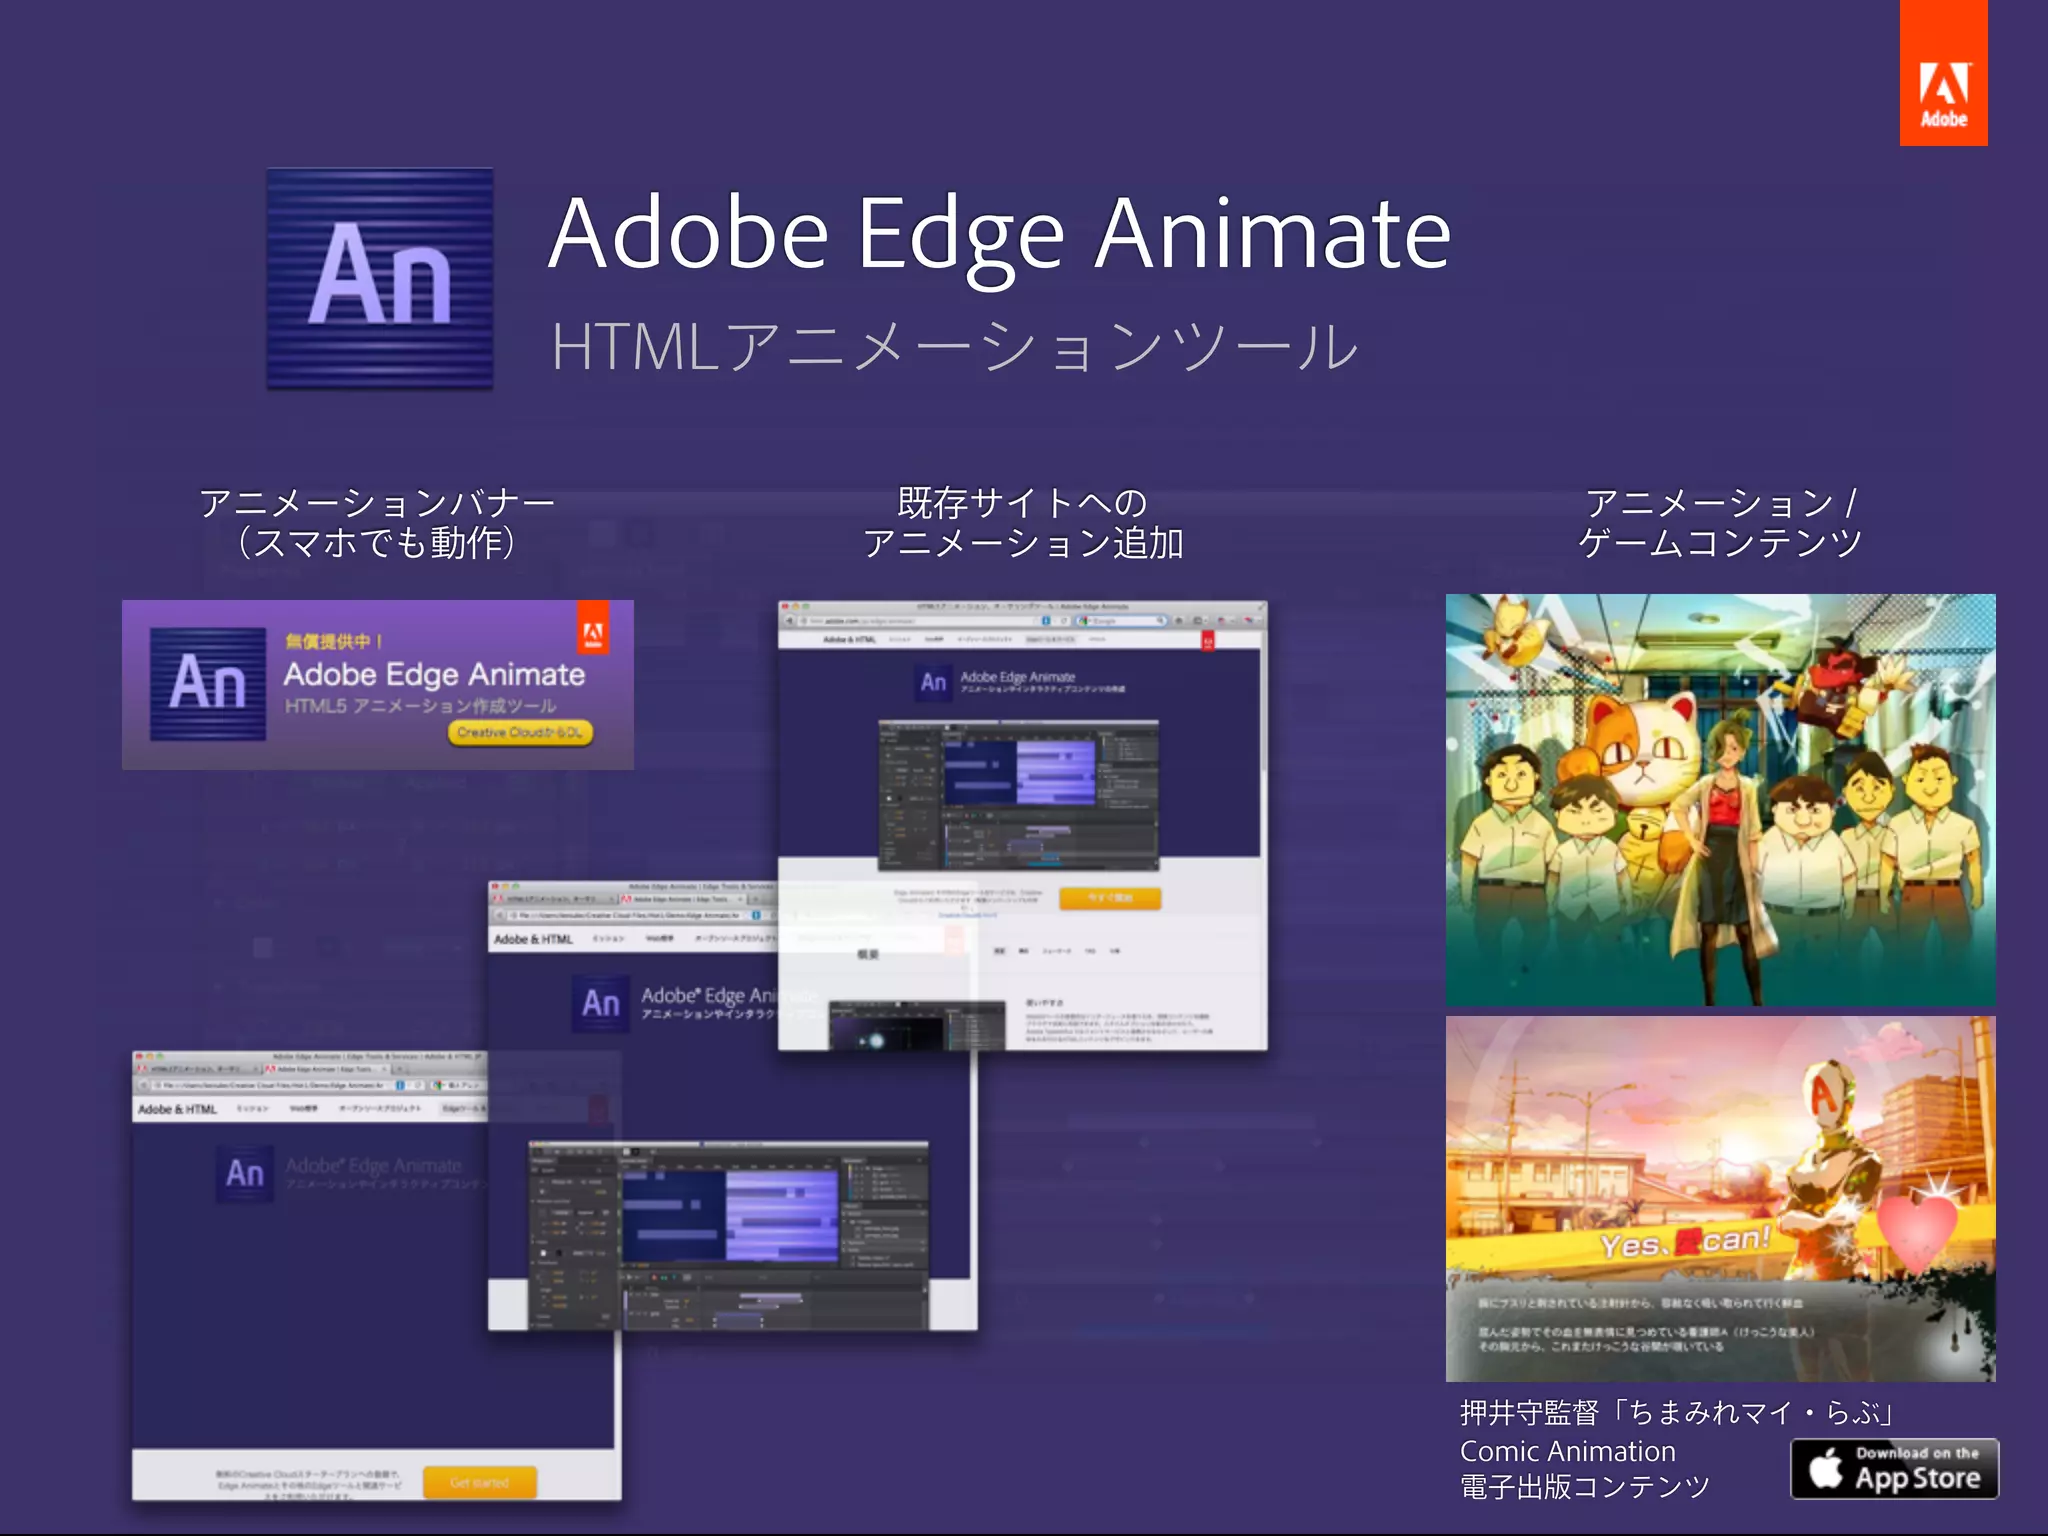Click the HTMLアニメーションツール subtitle
2048x1536 pixels.
955,347
